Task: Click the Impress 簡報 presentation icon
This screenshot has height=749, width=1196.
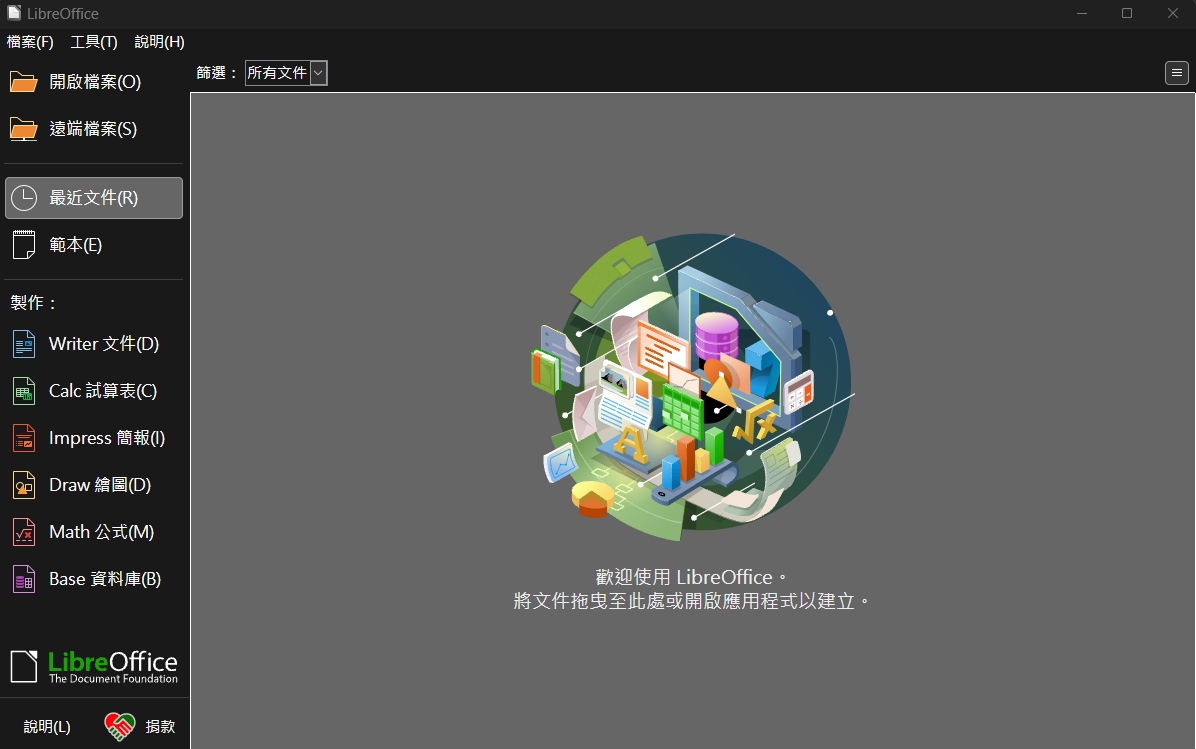Action: pyautogui.click(x=24, y=438)
